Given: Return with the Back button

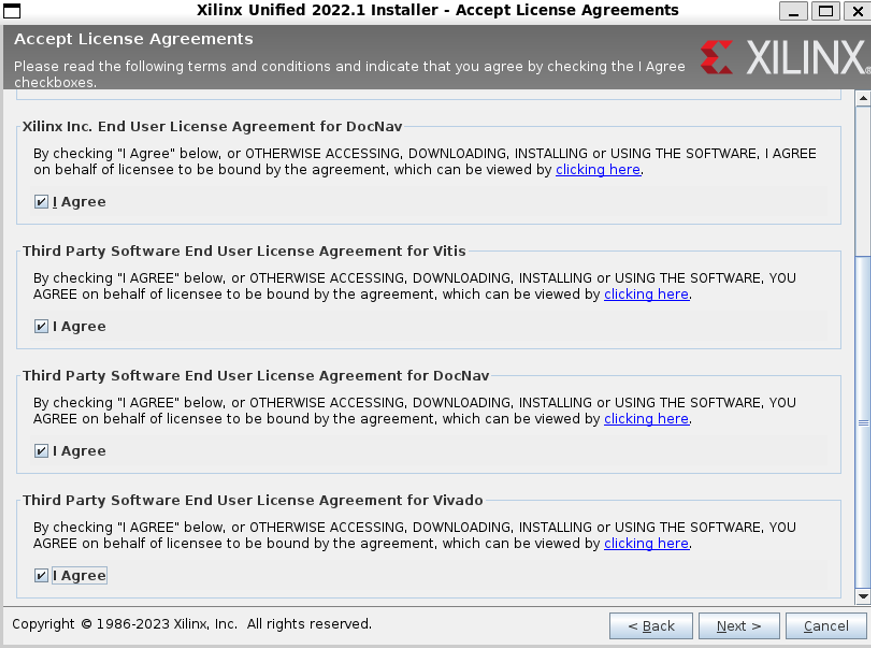Looking at the screenshot, I should 651,626.
